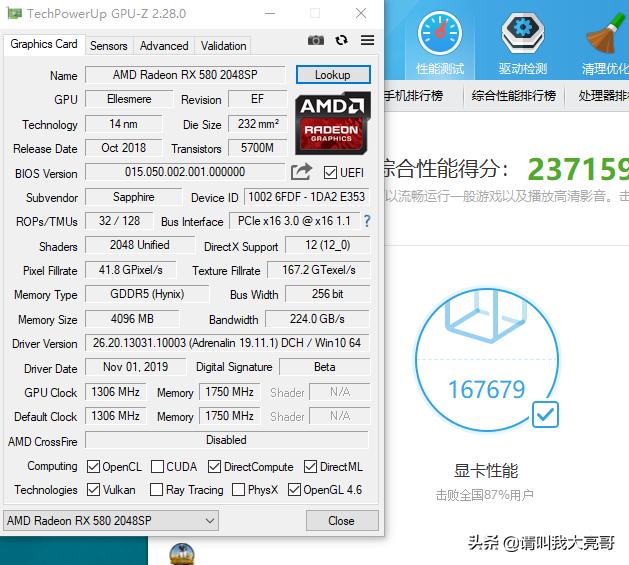
Task: Click the Driver Date value Nov 01, 2019
Action: [136, 367]
